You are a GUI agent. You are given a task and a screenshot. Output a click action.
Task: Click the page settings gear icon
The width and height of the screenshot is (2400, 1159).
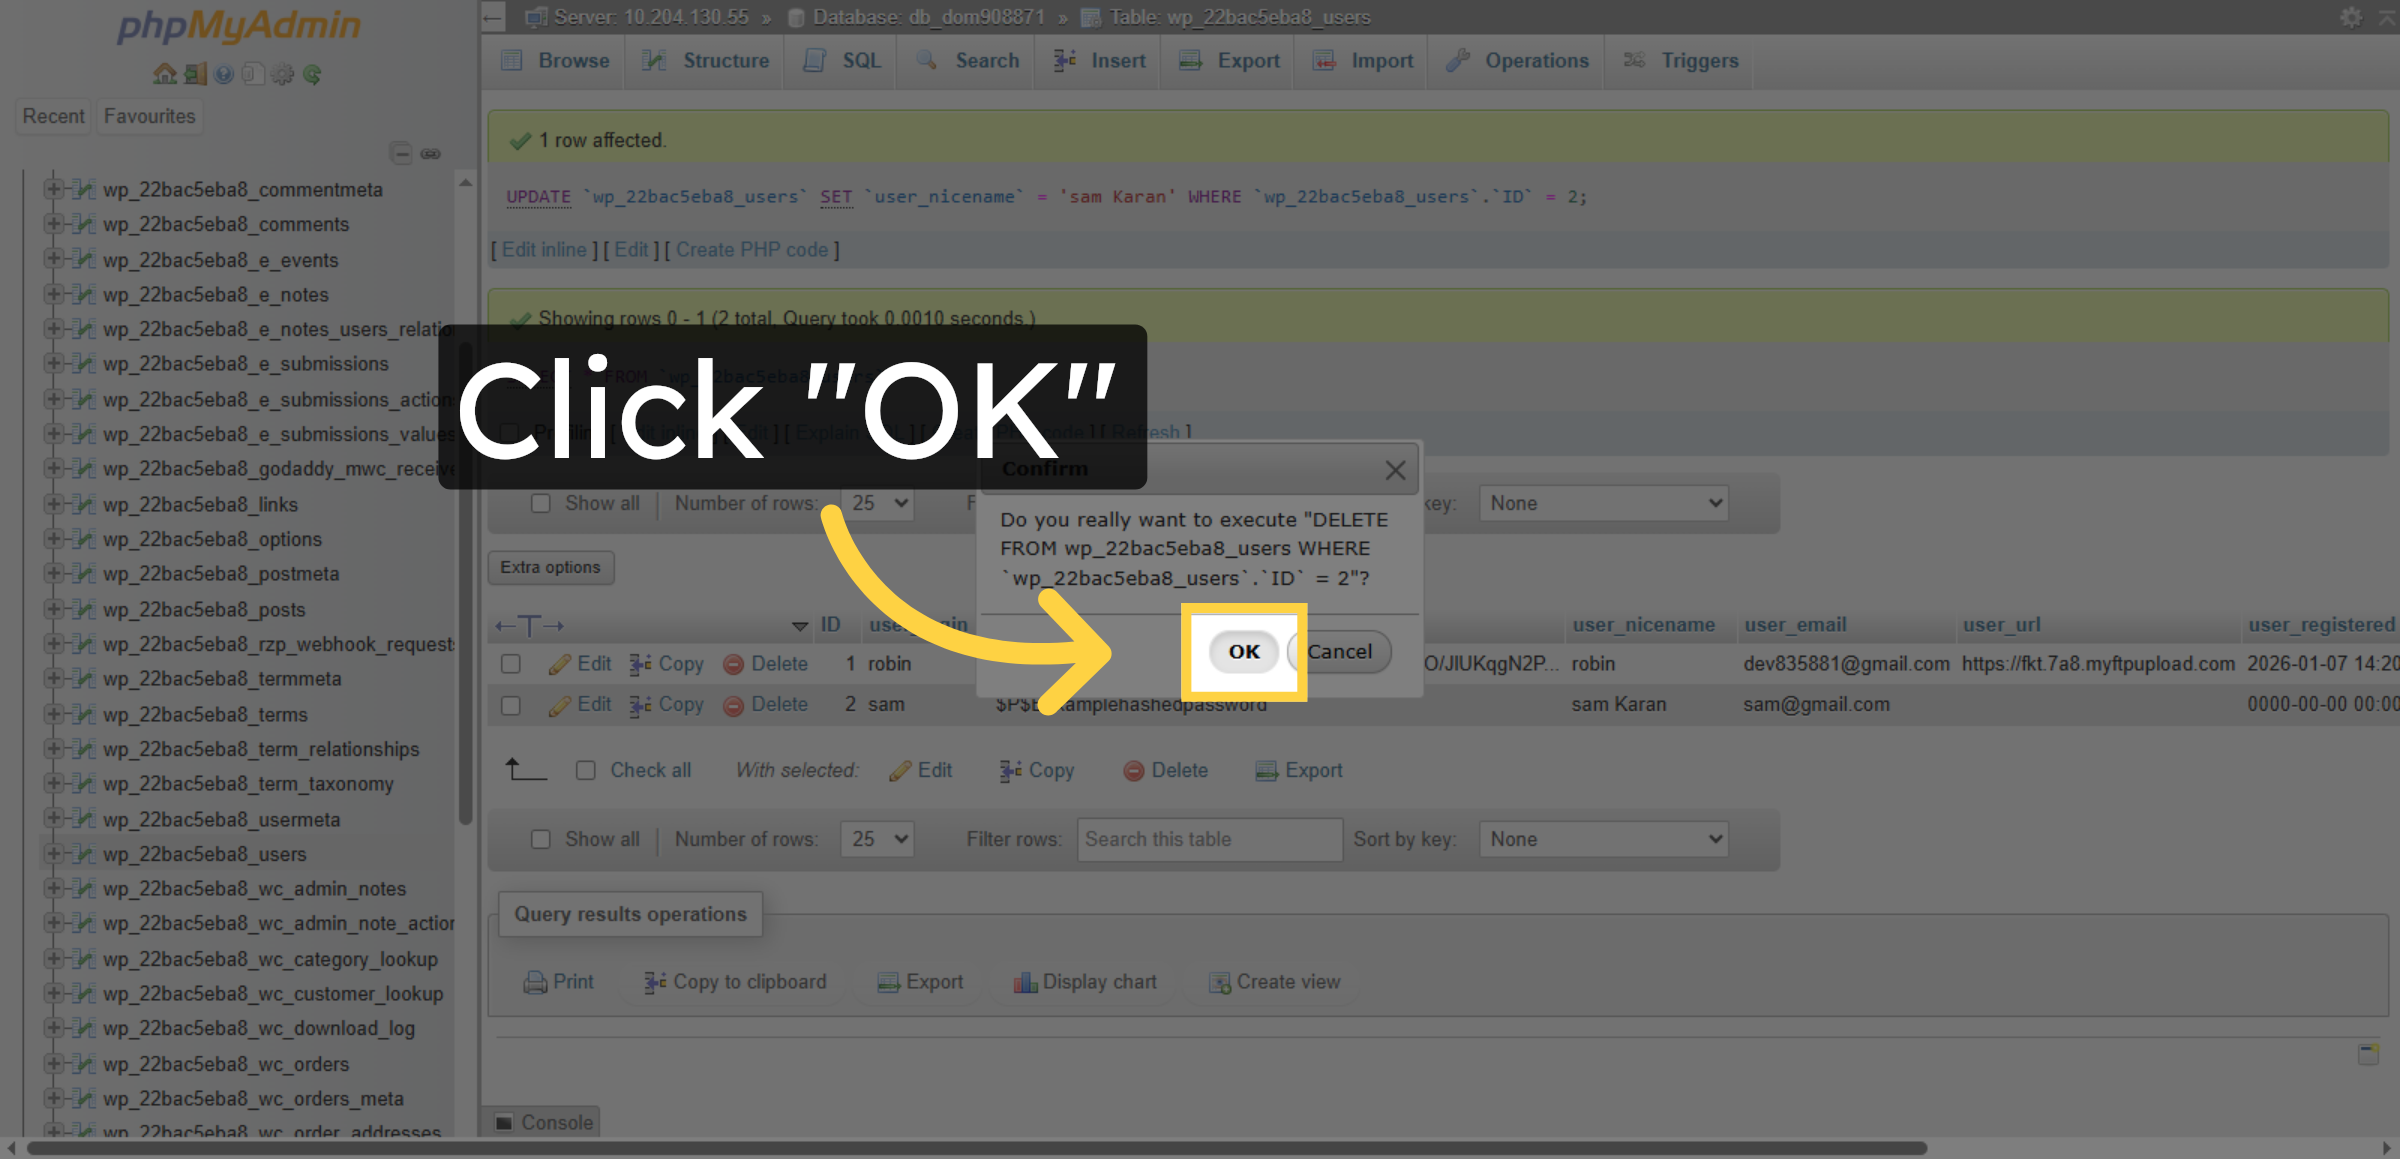pyautogui.click(x=2351, y=17)
